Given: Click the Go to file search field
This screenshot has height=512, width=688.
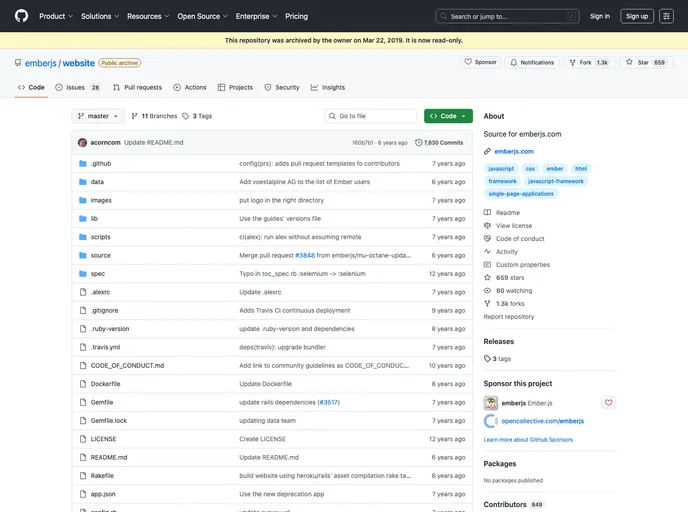Looking at the screenshot, I should pyautogui.click(x=371, y=116).
